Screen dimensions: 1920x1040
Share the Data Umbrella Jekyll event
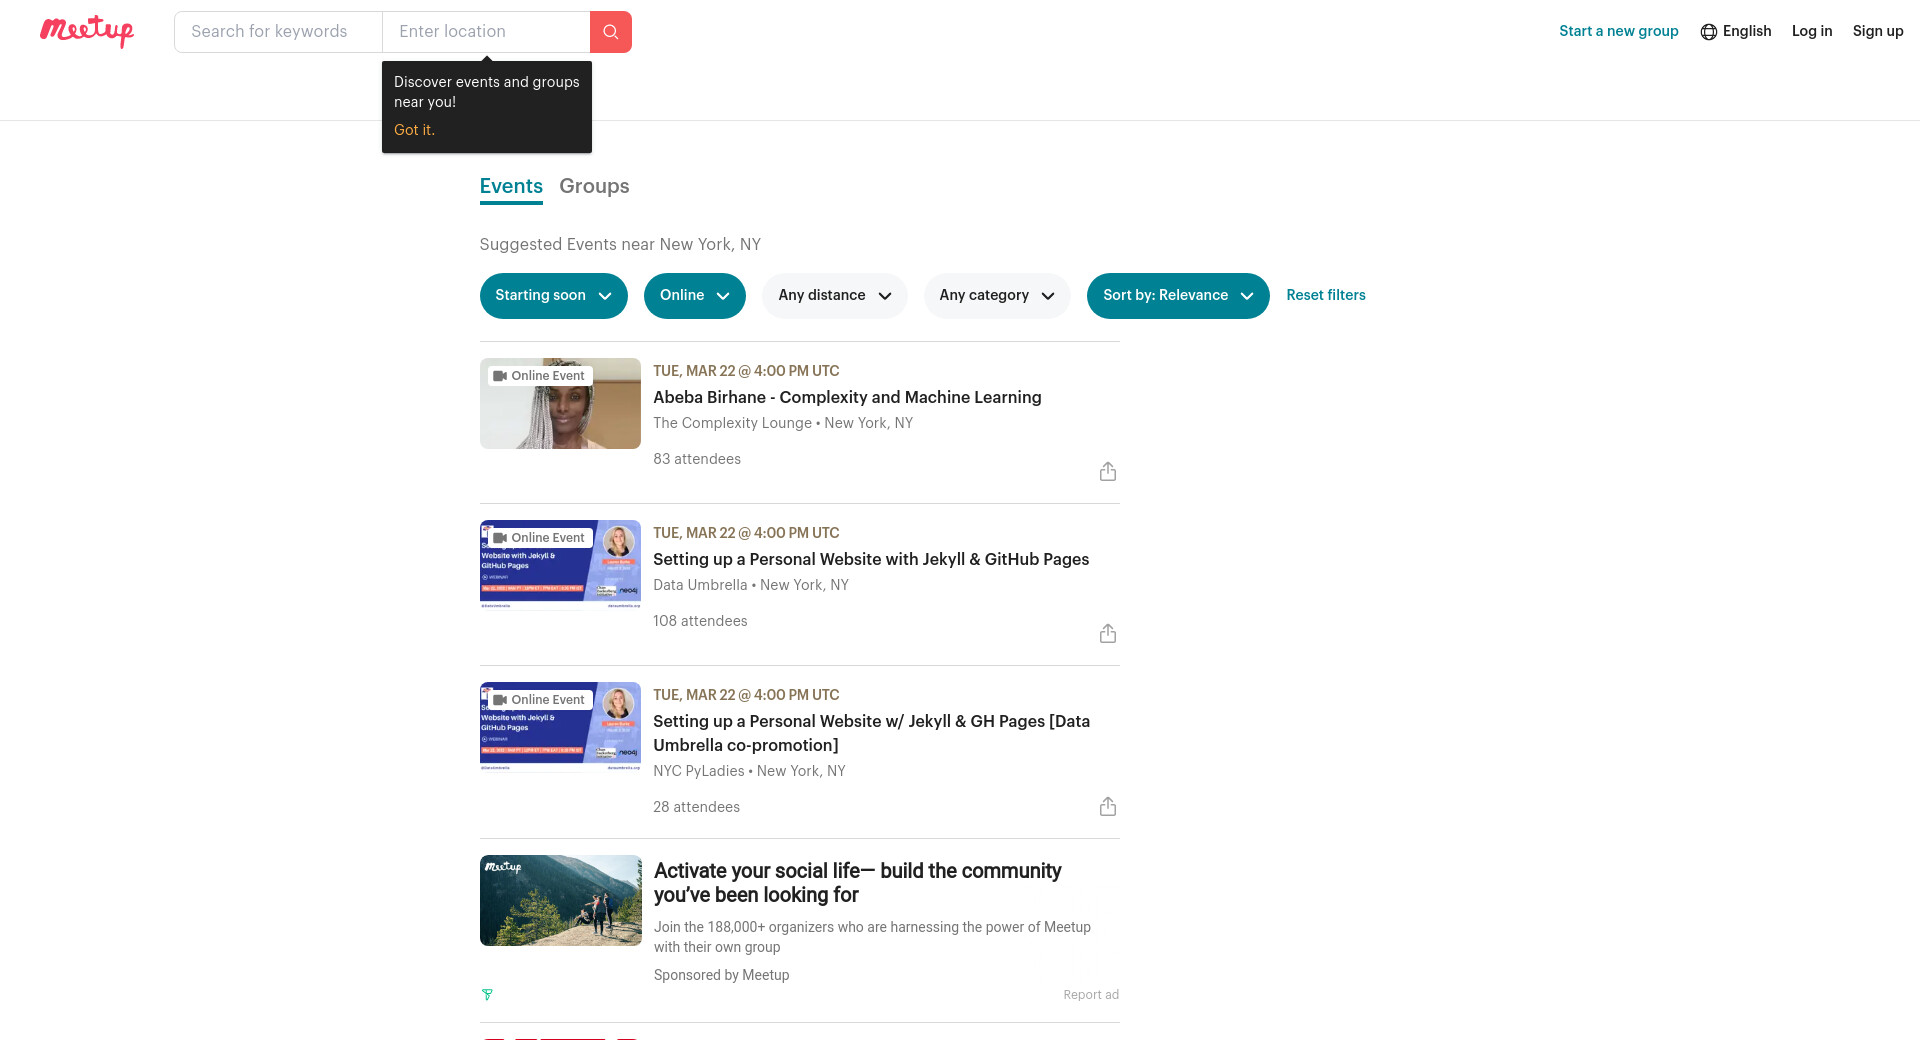click(x=1108, y=634)
